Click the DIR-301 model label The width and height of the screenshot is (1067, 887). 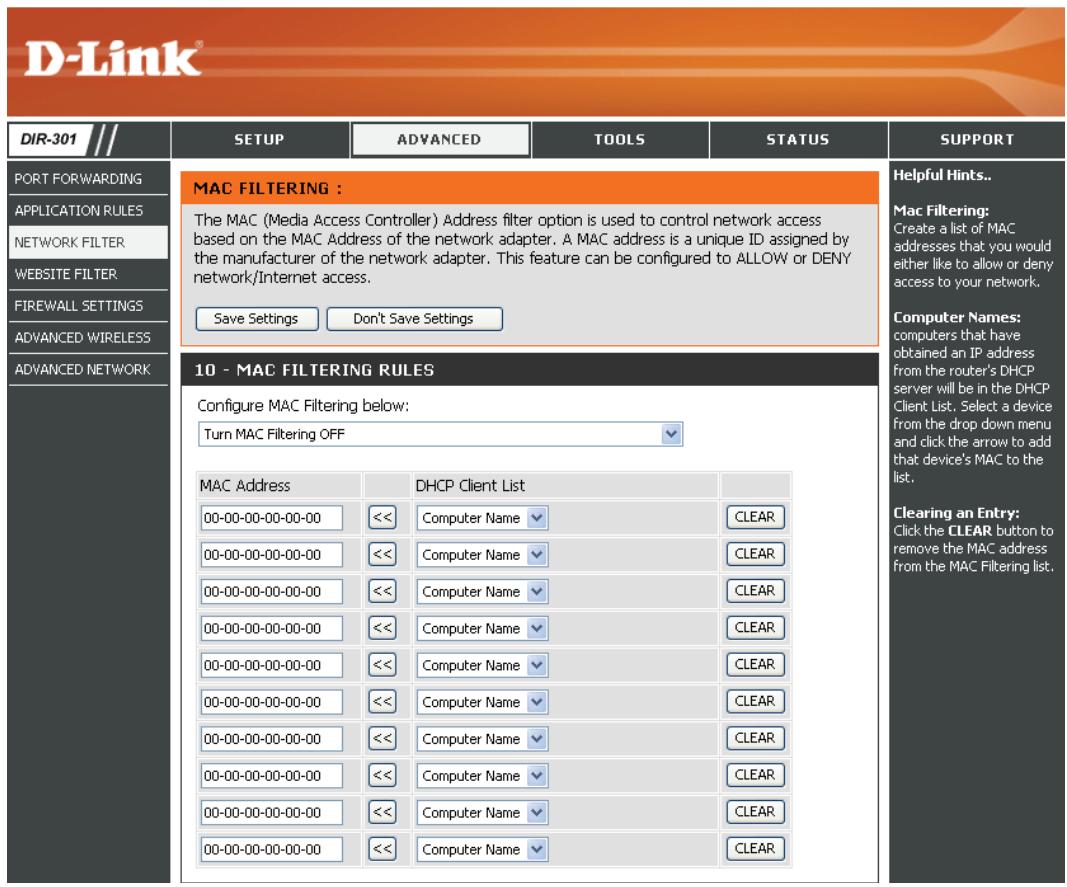(48, 140)
